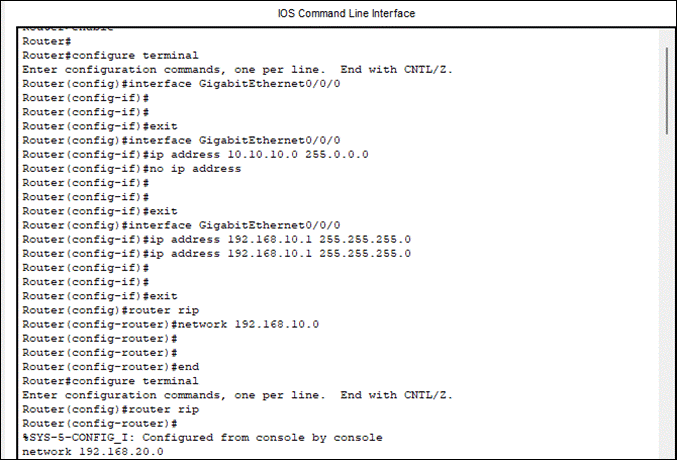Click the first 'interface GigabitEthernet0/0/0' line
The width and height of the screenshot is (677, 460).
(181, 83)
